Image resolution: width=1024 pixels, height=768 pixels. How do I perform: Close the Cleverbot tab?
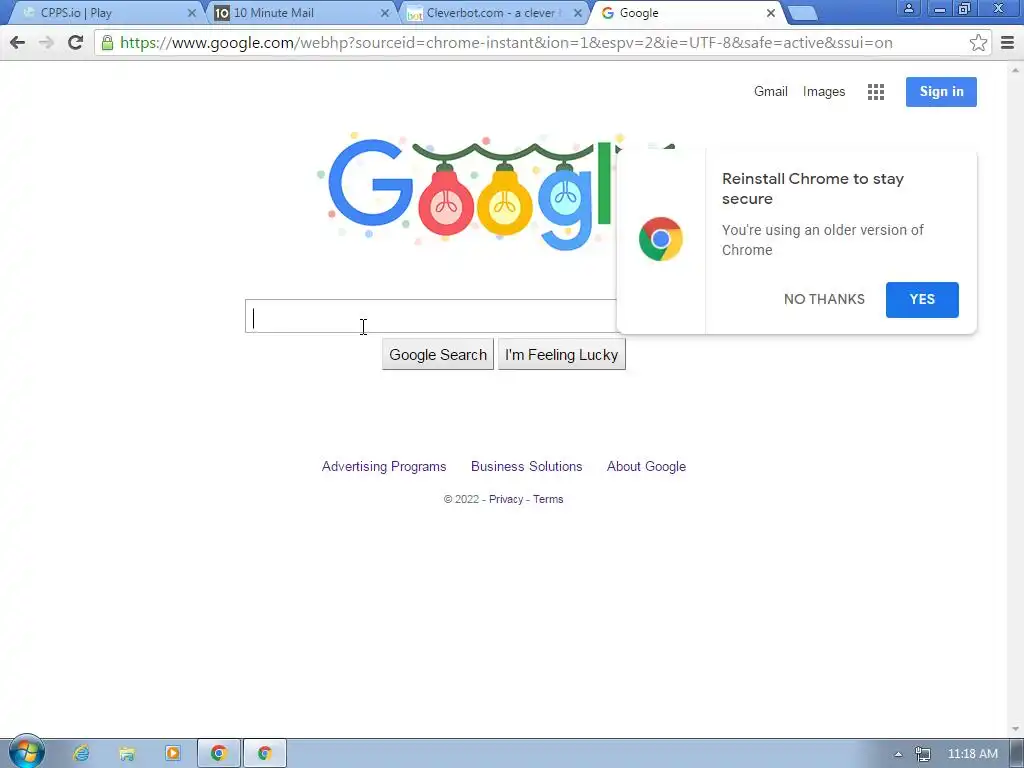point(577,13)
